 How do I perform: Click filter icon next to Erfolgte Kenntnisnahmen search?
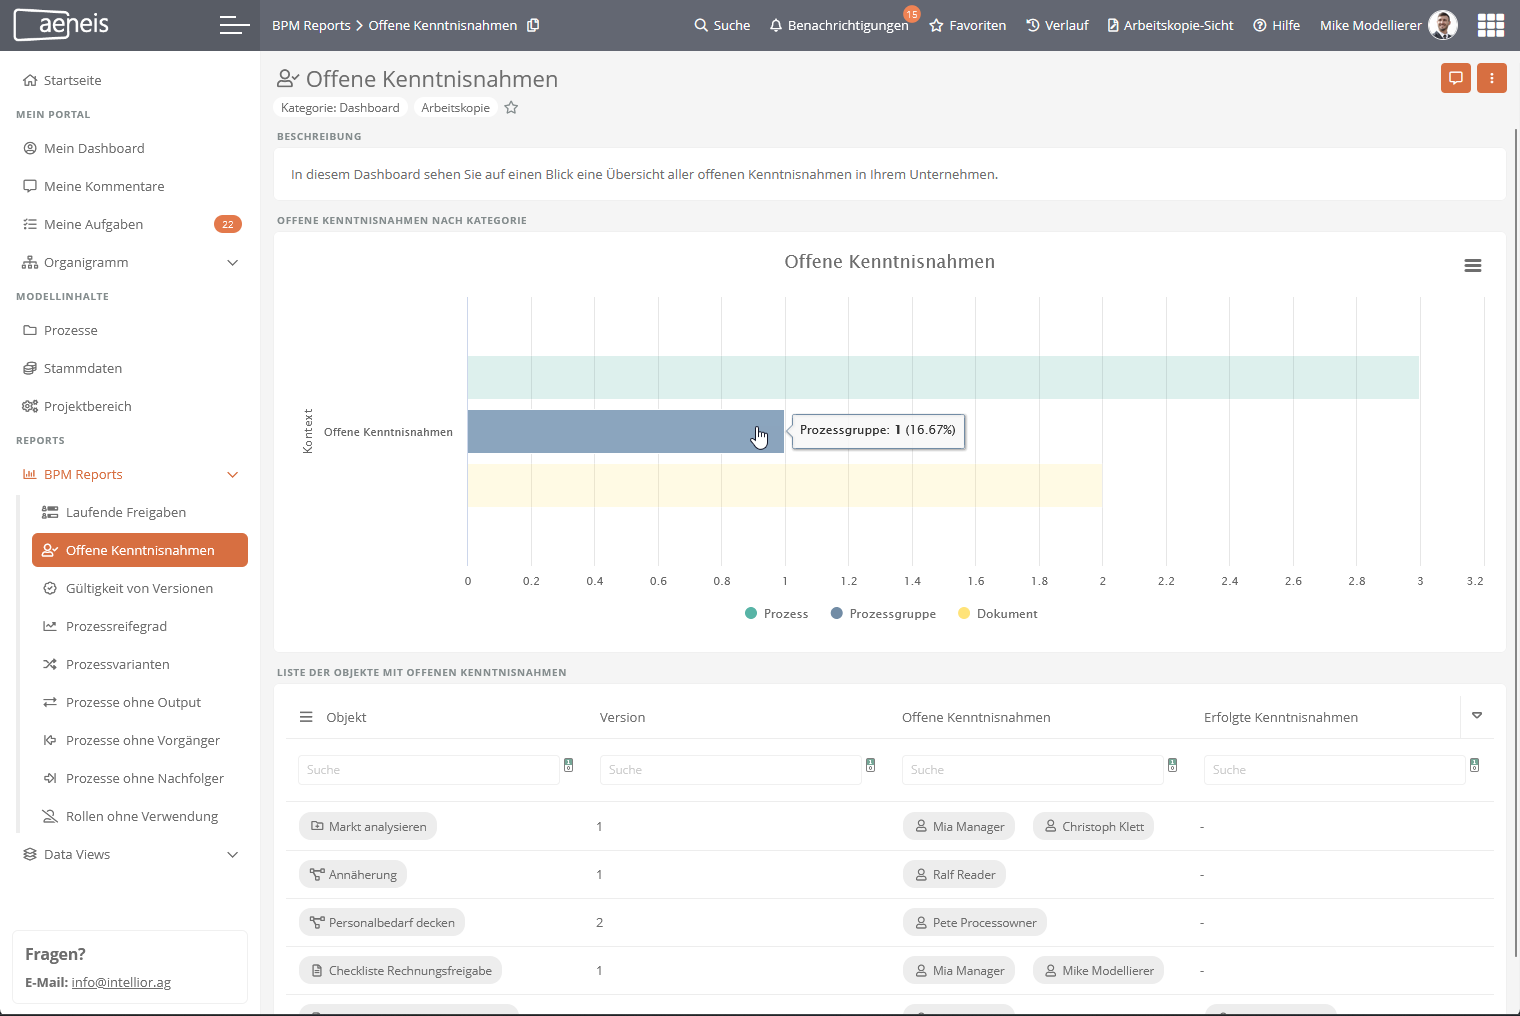[1475, 765]
